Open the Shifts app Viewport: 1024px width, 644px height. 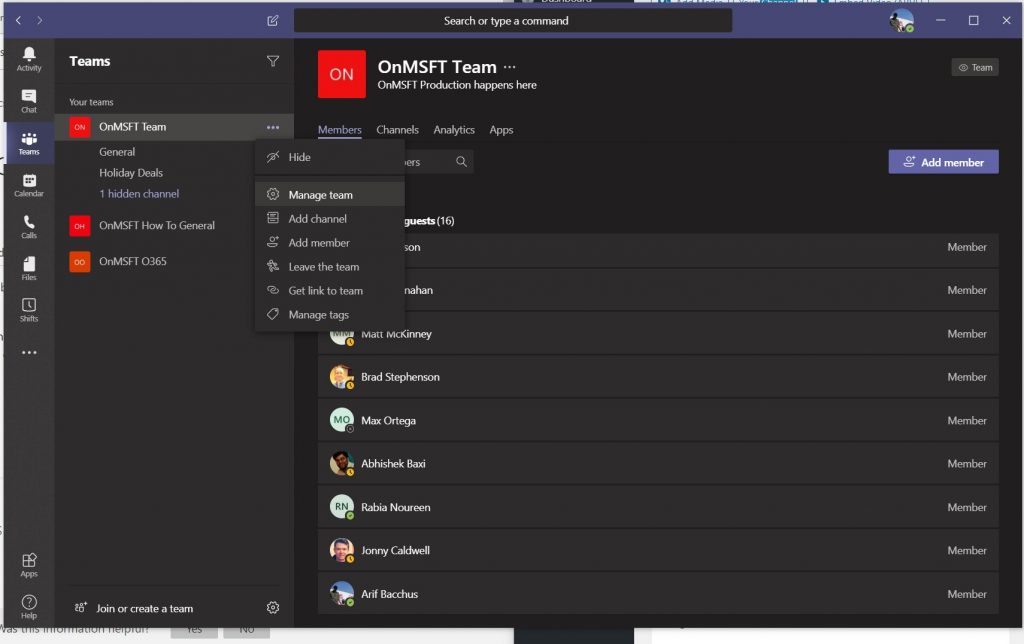[x=29, y=310]
